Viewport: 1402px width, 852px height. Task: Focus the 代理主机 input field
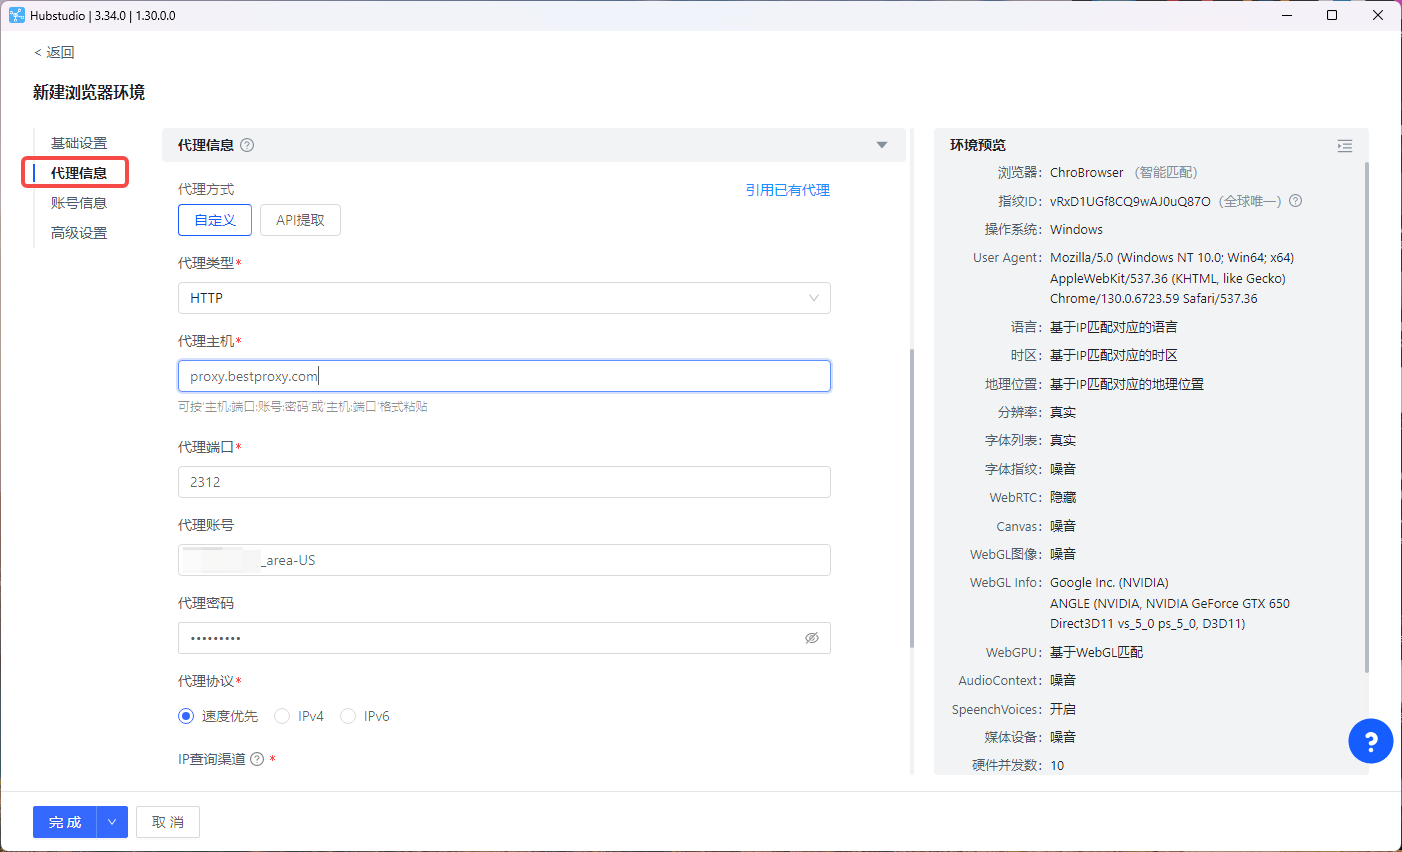(x=504, y=376)
